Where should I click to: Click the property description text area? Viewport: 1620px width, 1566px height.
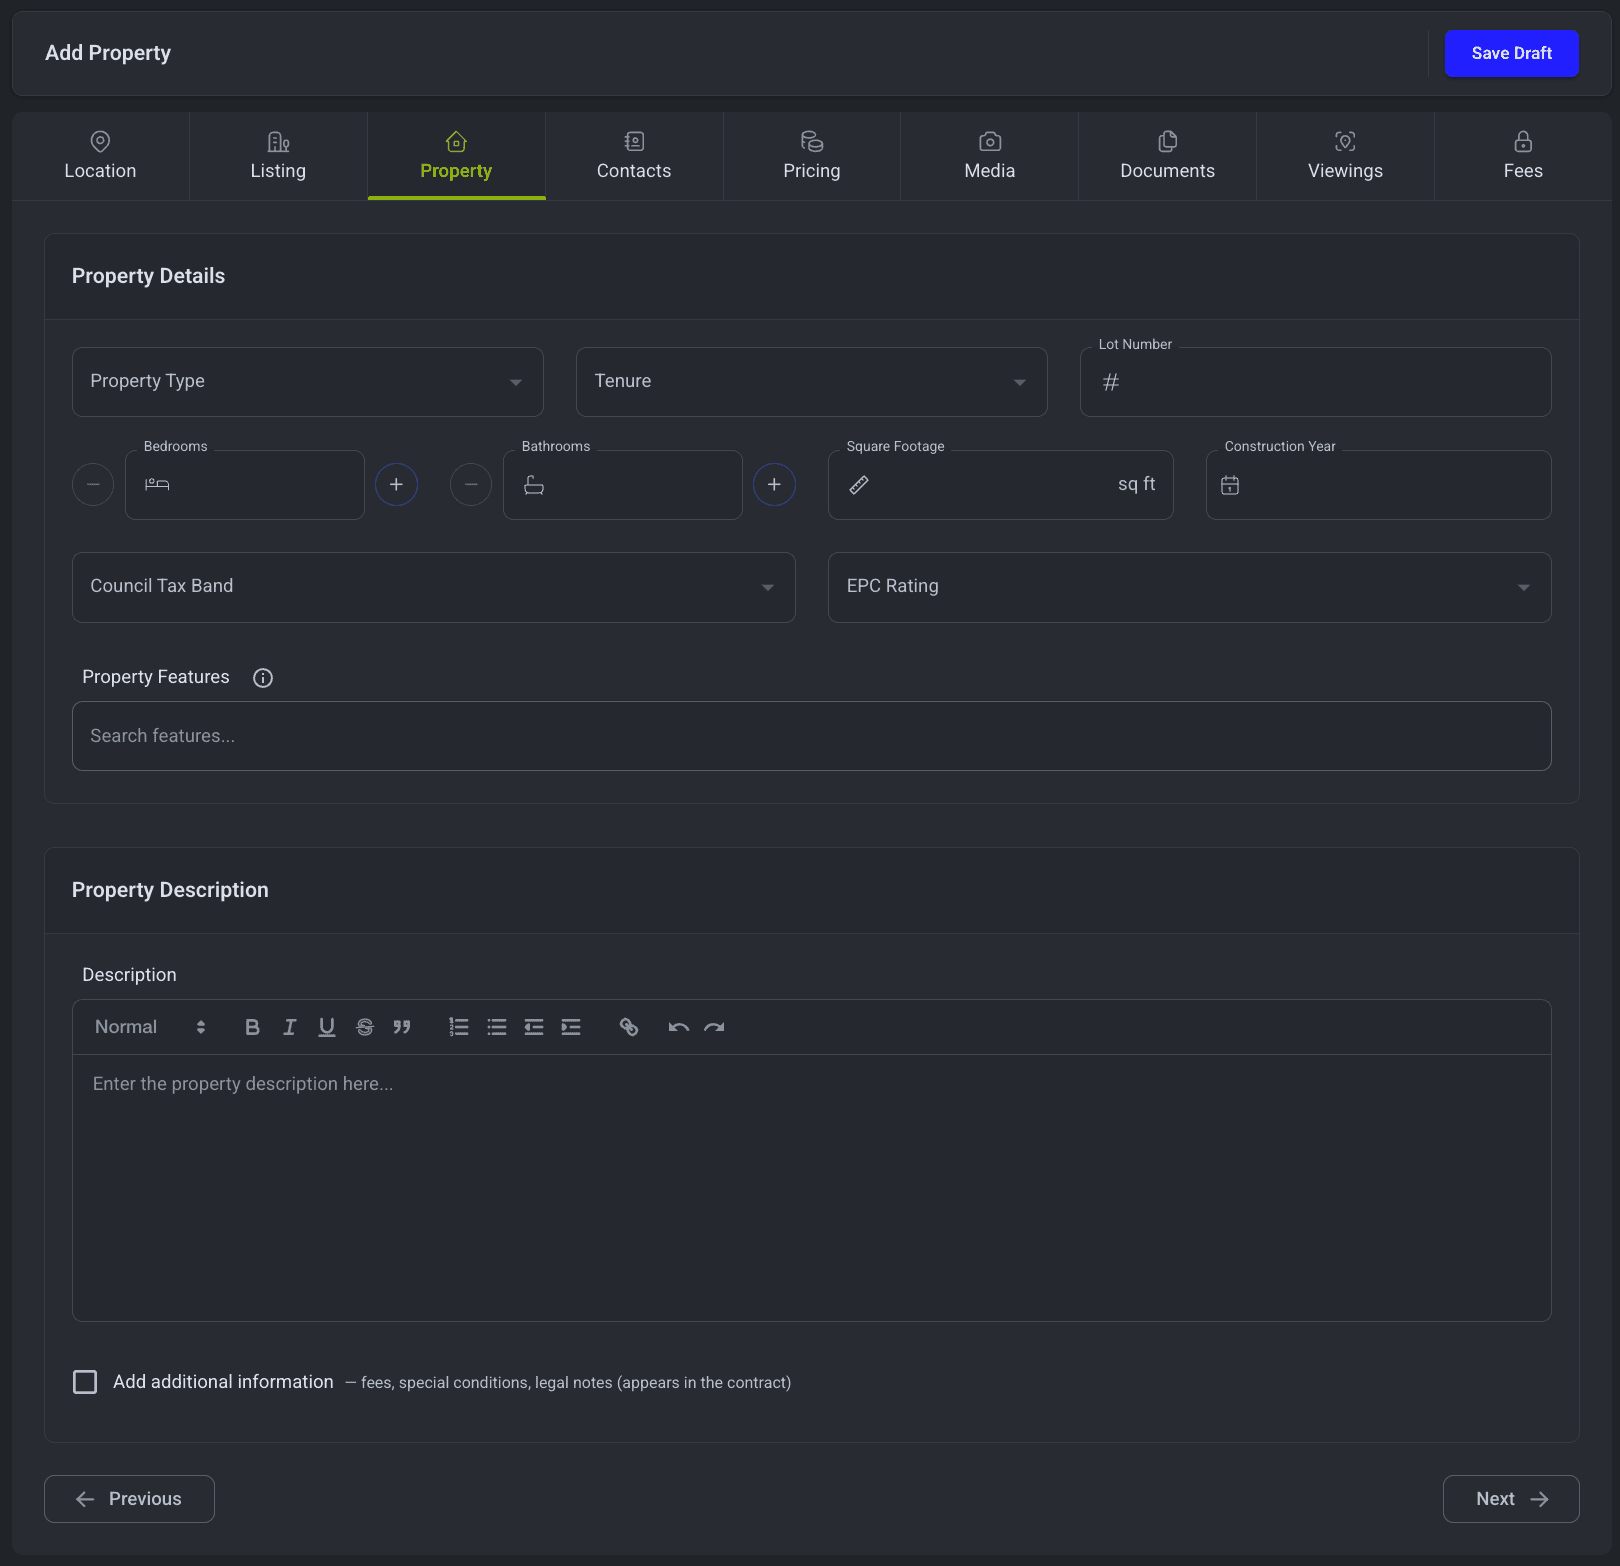click(812, 1188)
